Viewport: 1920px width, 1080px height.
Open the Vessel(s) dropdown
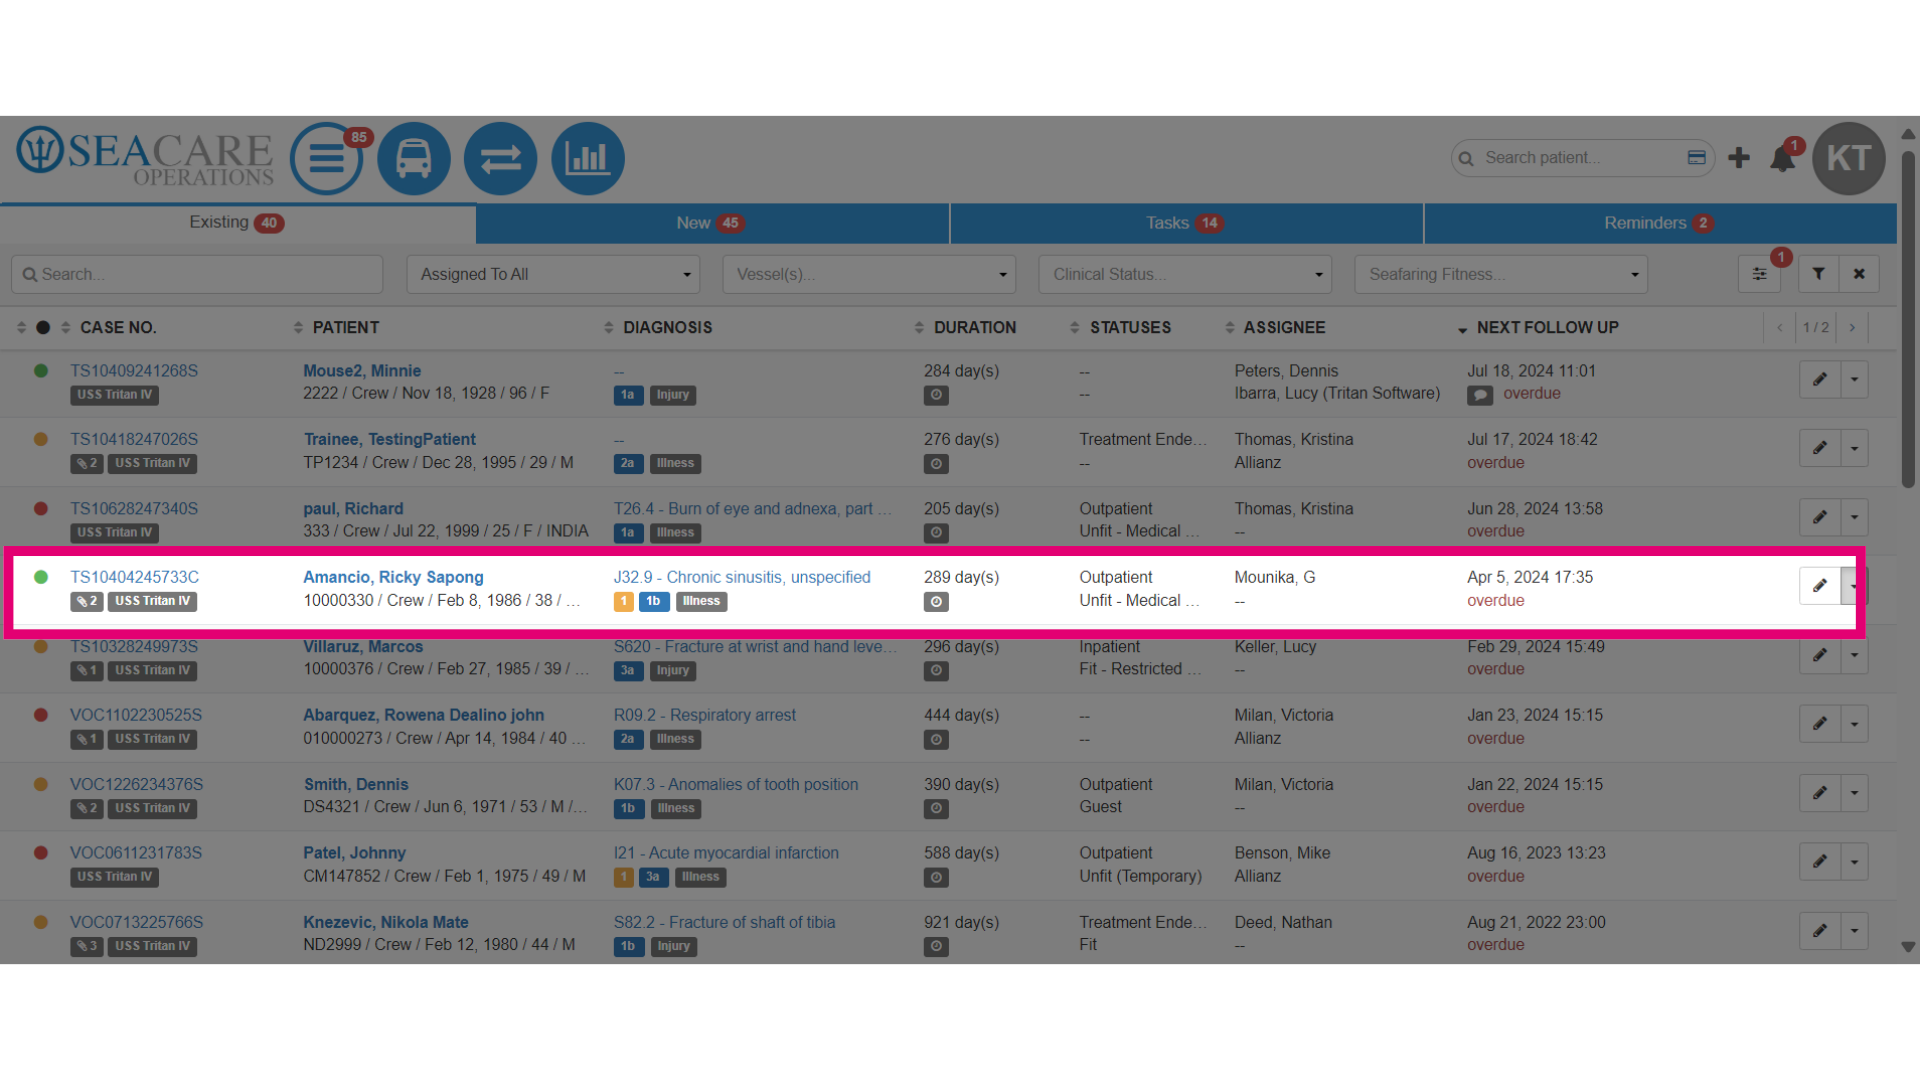coord(869,274)
